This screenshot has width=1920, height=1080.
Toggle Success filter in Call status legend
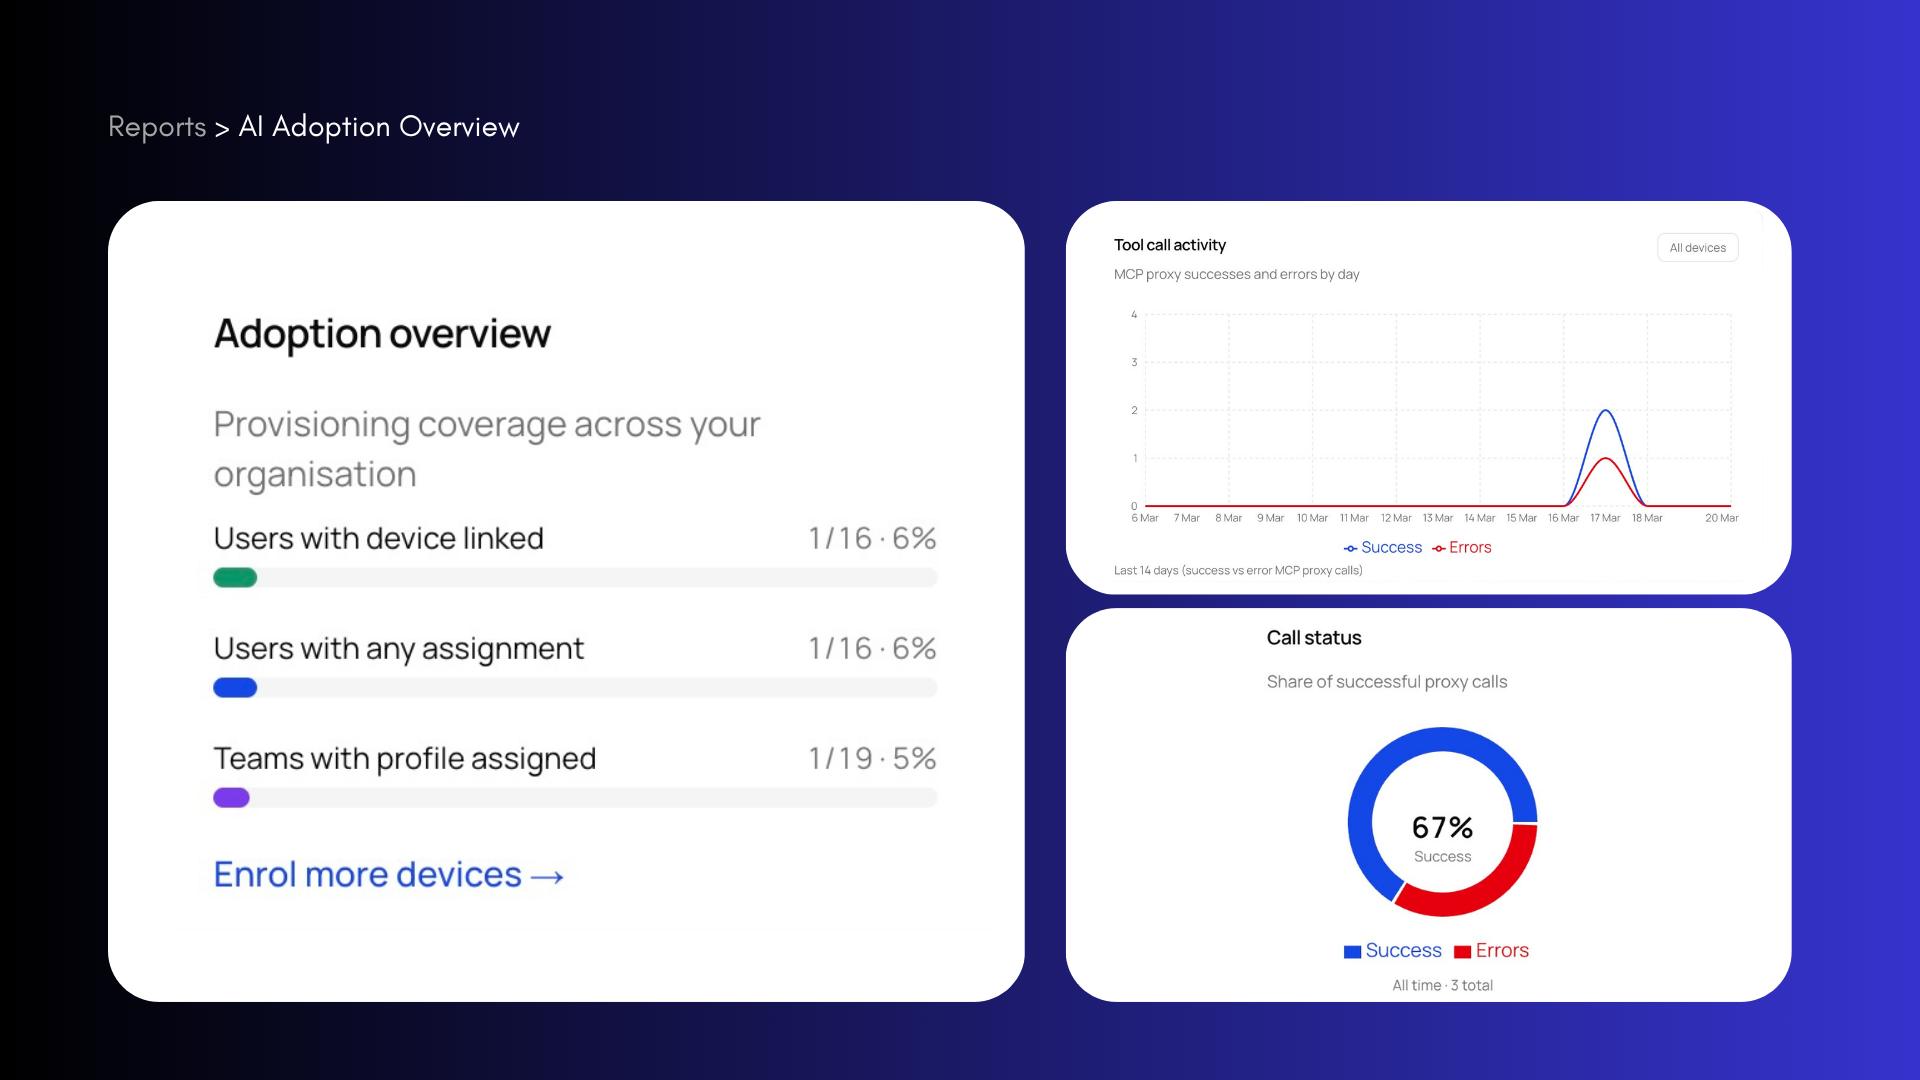point(1391,950)
